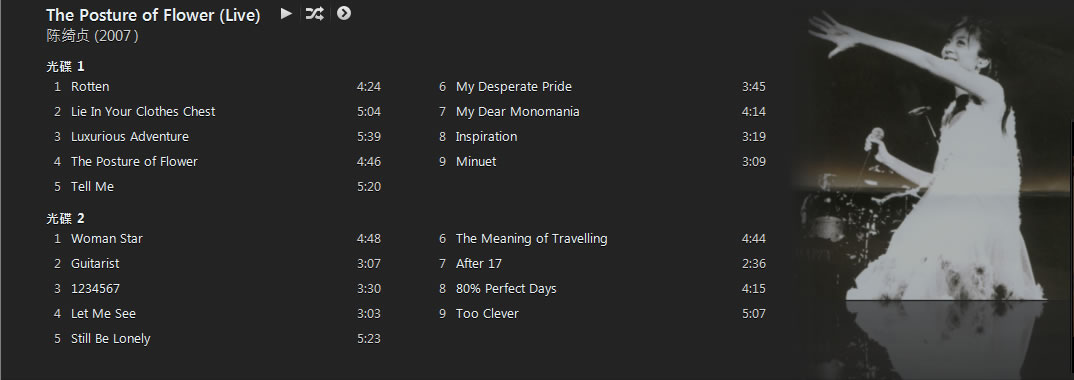Screen dimensions: 1074x380
Task: Select track The Meaning of Travelling
Action: [601, 239]
